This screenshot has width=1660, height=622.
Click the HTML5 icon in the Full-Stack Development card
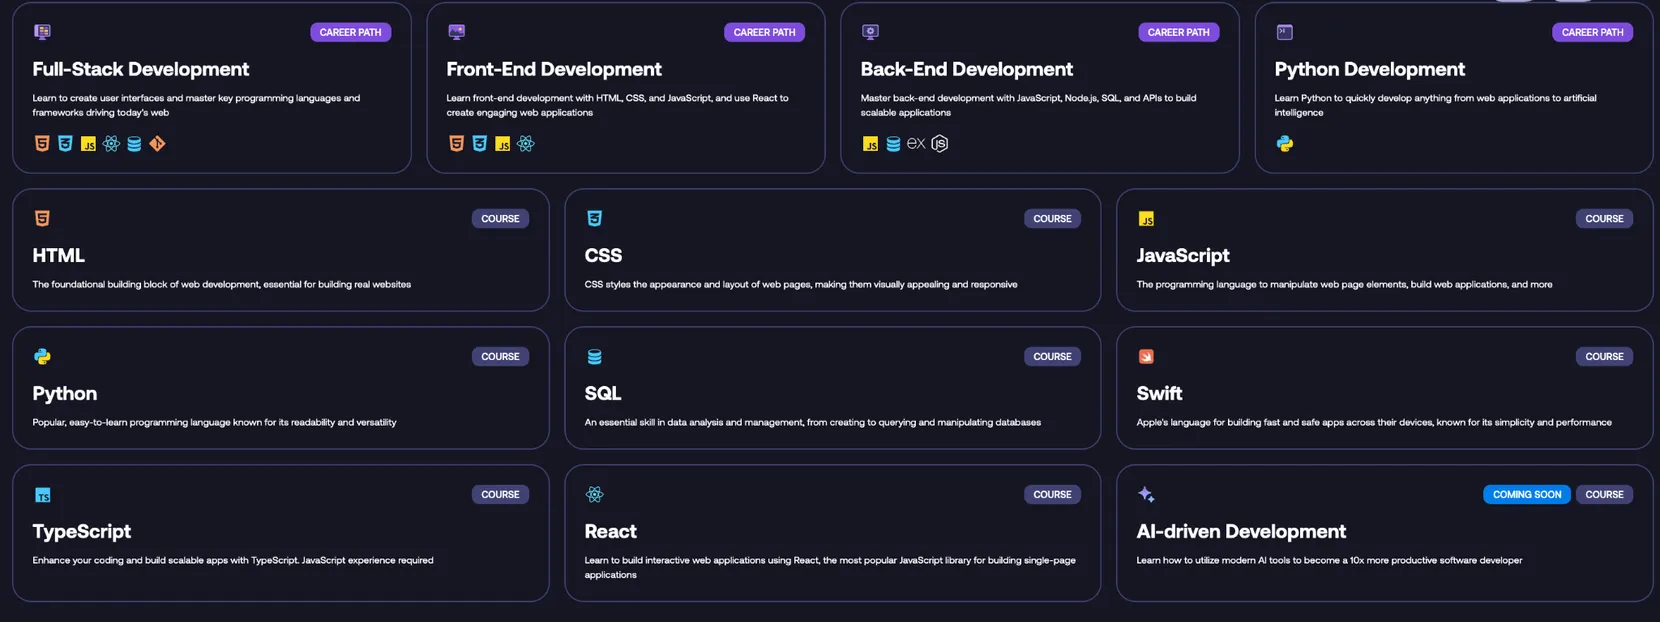(42, 144)
